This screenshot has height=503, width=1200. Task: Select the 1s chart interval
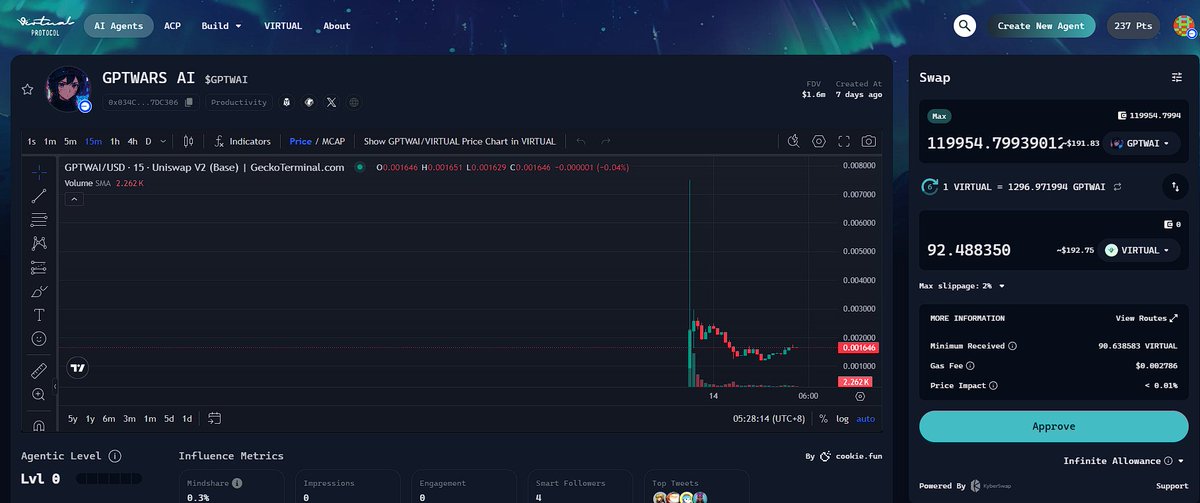point(32,141)
